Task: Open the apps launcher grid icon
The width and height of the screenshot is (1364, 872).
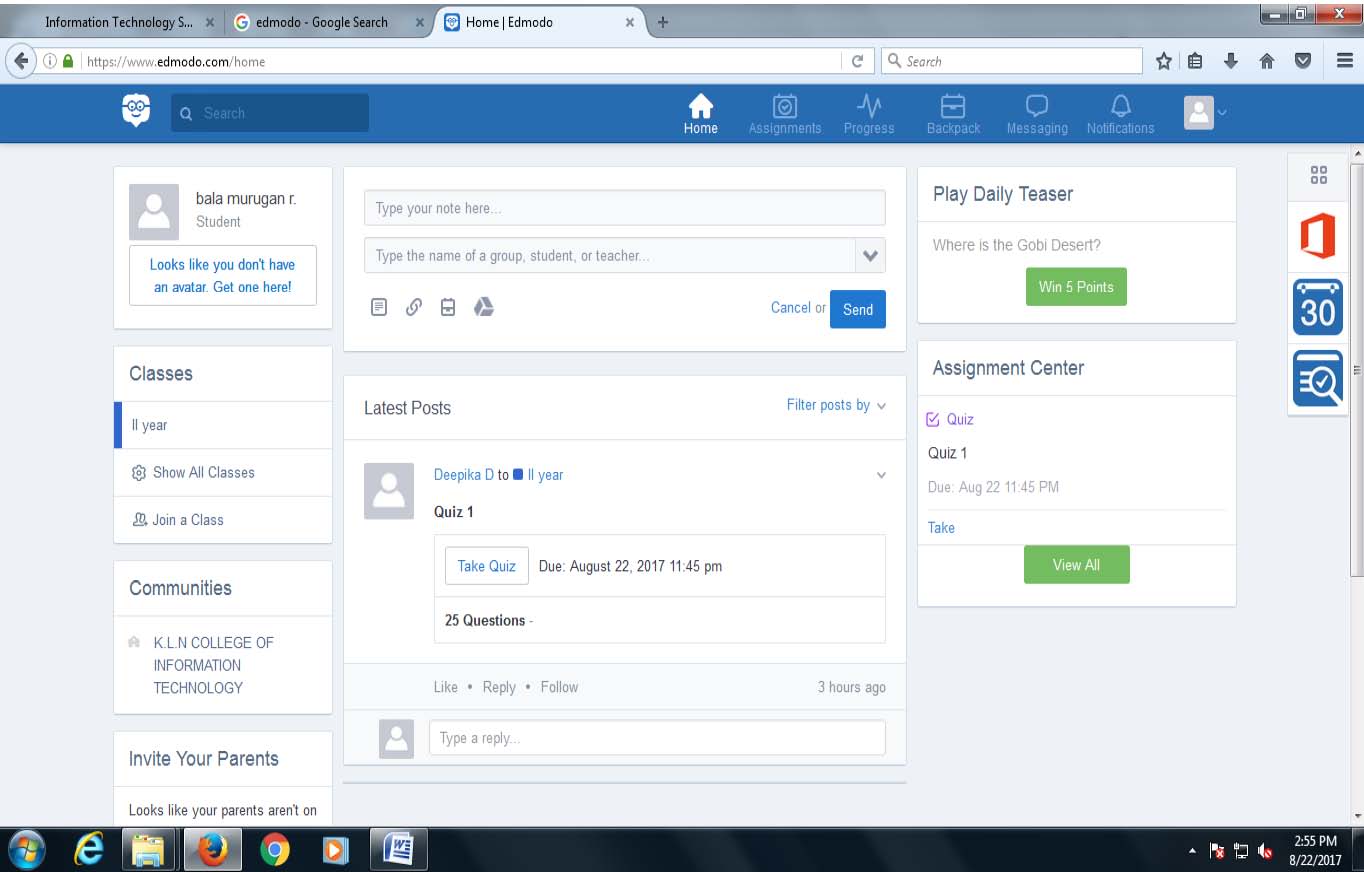Action: 1318,175
